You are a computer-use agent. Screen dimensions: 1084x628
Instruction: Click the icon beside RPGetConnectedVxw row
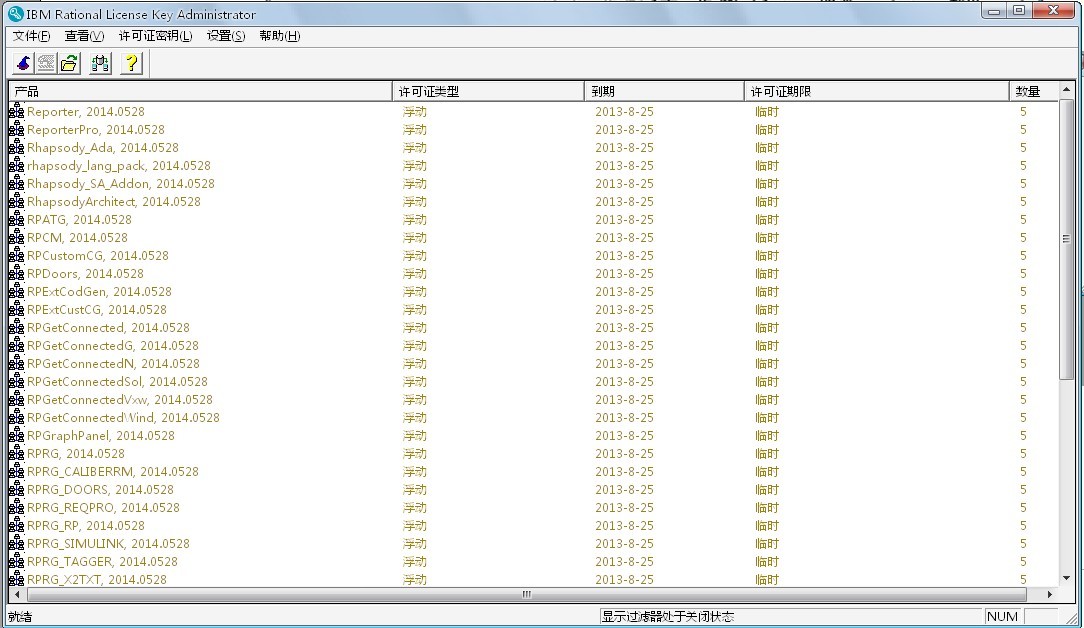17,399
